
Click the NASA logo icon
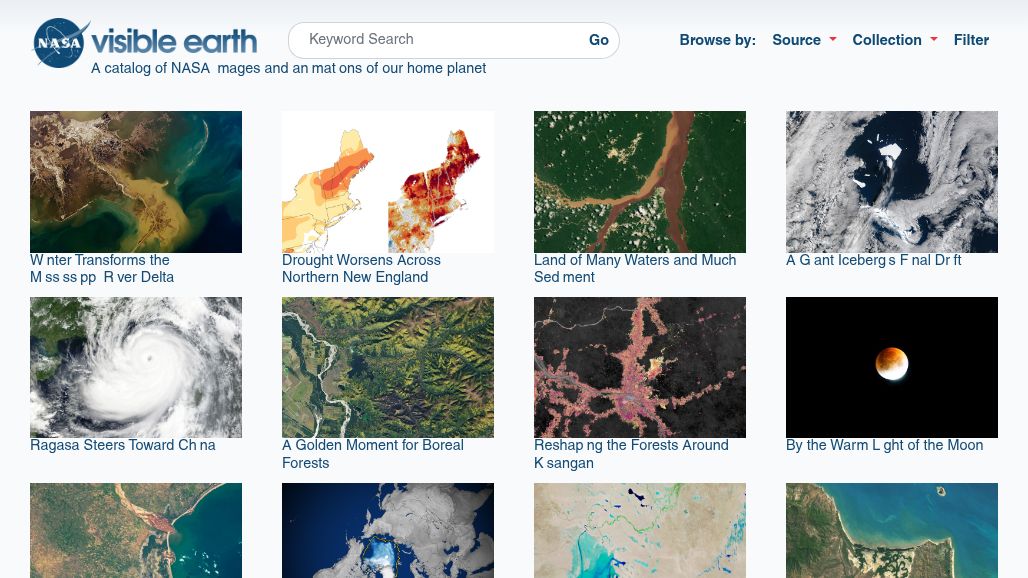click(60, 43)
